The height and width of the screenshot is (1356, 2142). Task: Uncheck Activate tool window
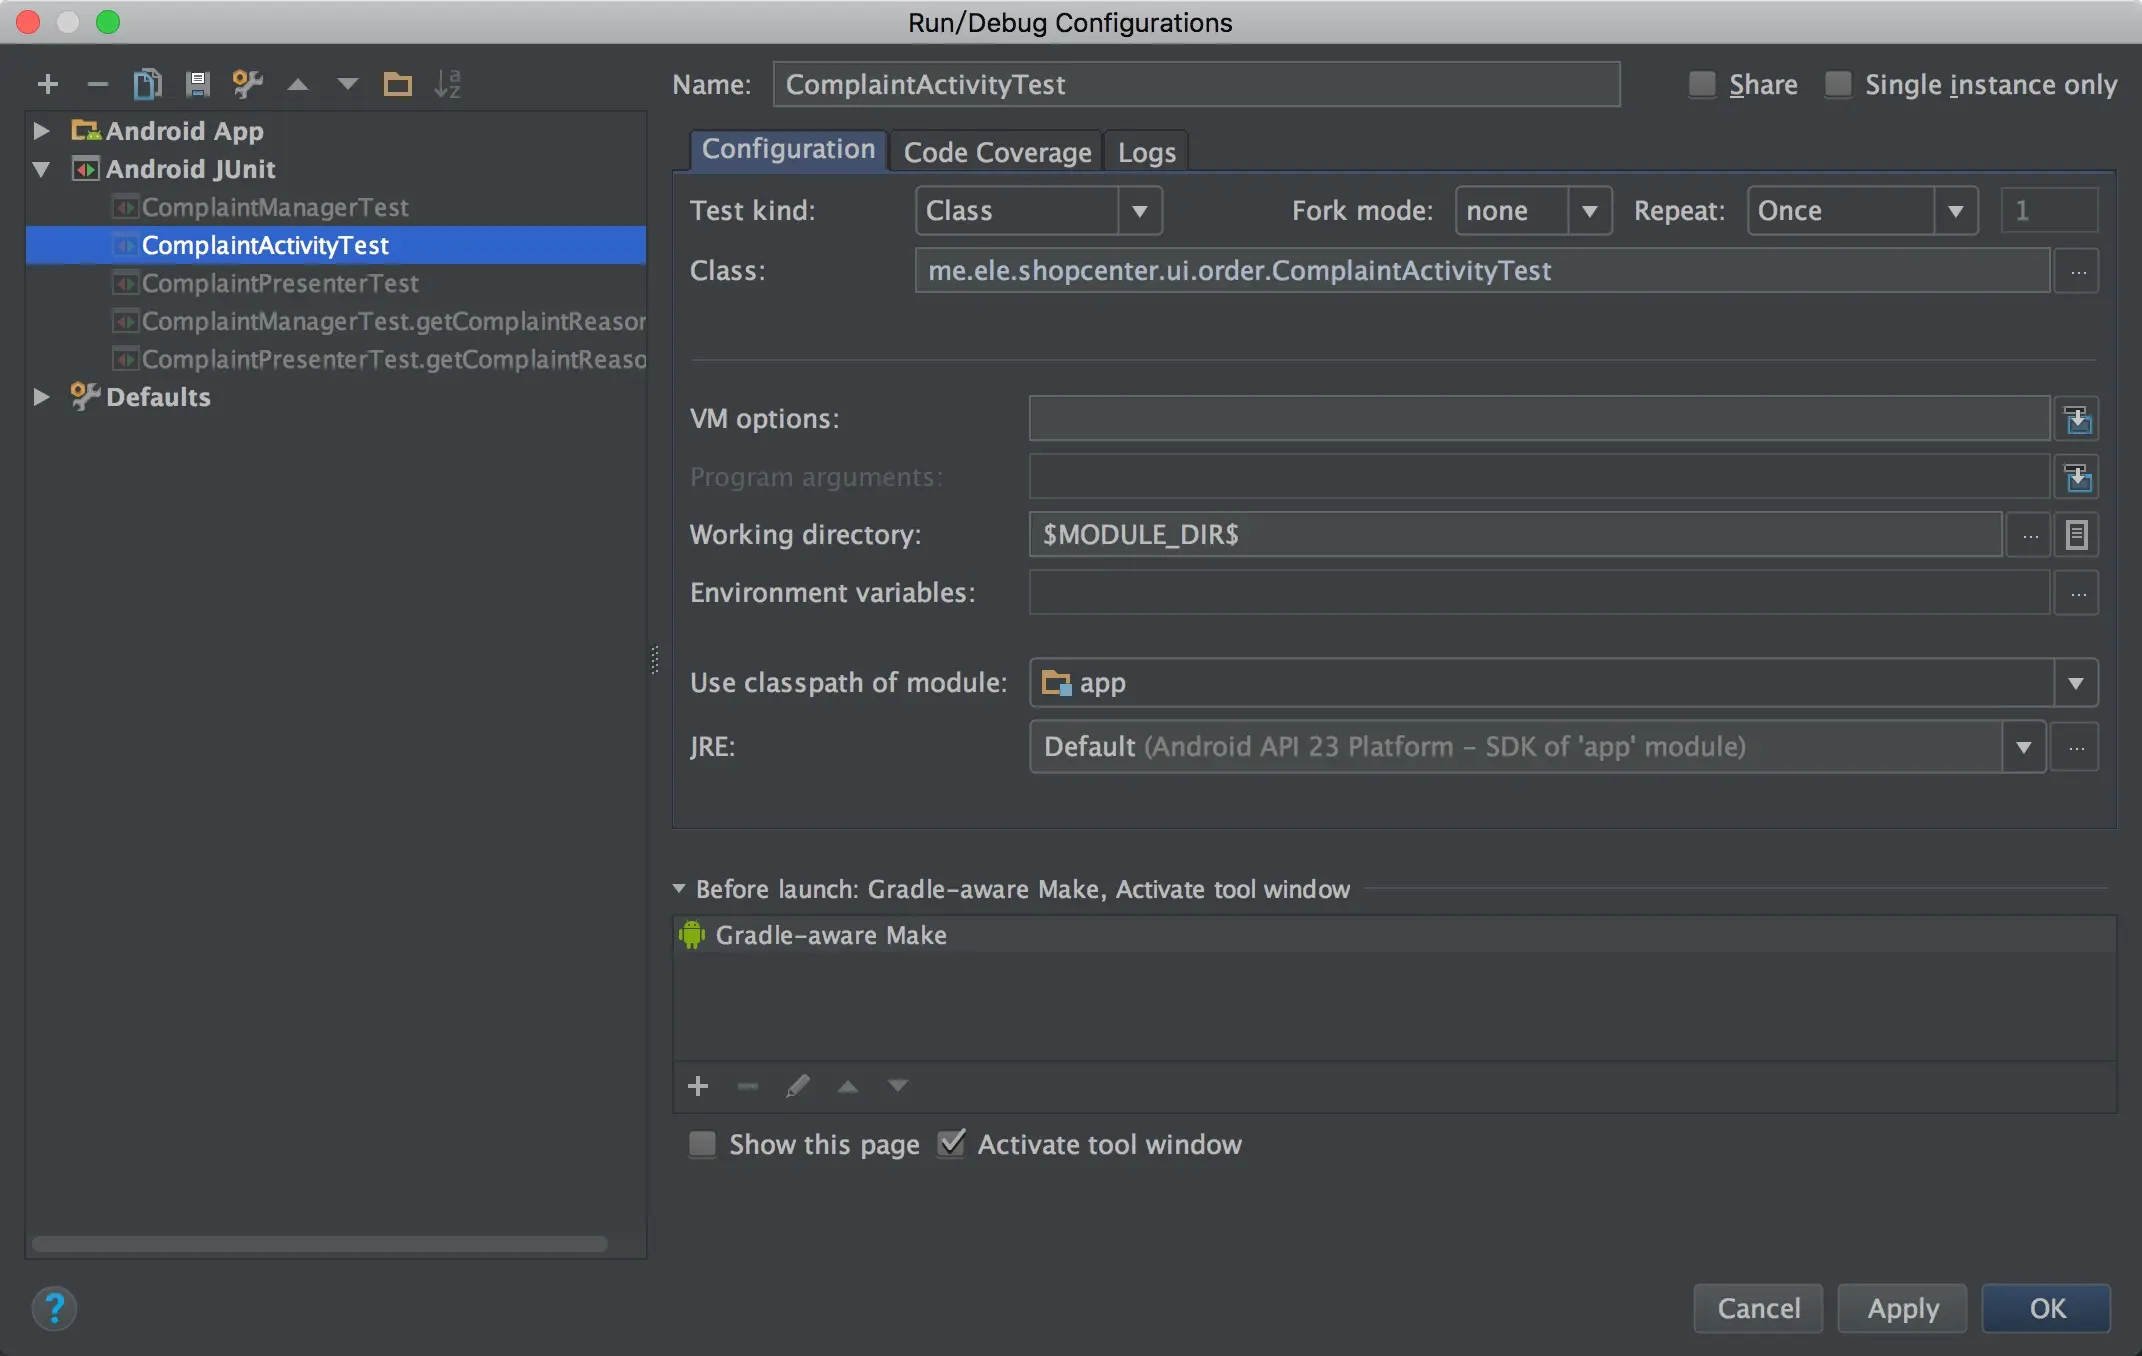pyautogui.click(x=952, y=1144)
